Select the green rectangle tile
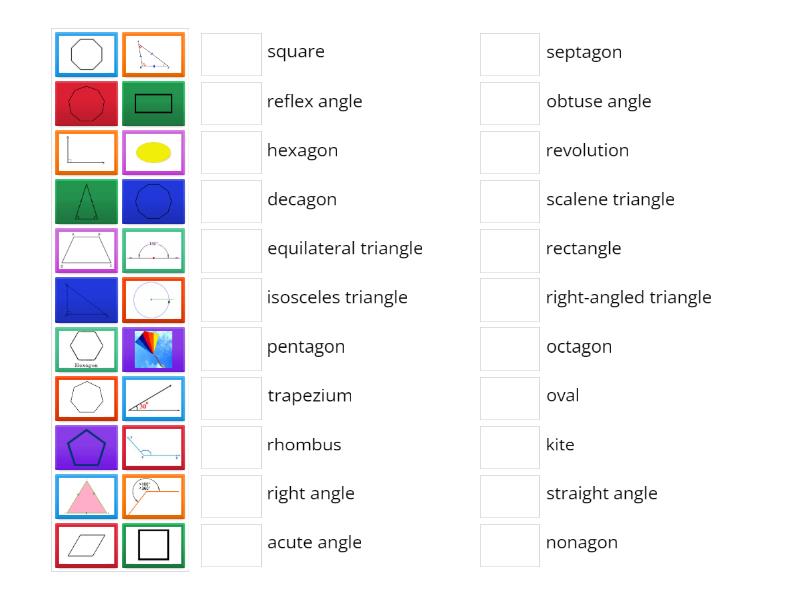Viewport: 800px width, 600px height. coord(153,104)
